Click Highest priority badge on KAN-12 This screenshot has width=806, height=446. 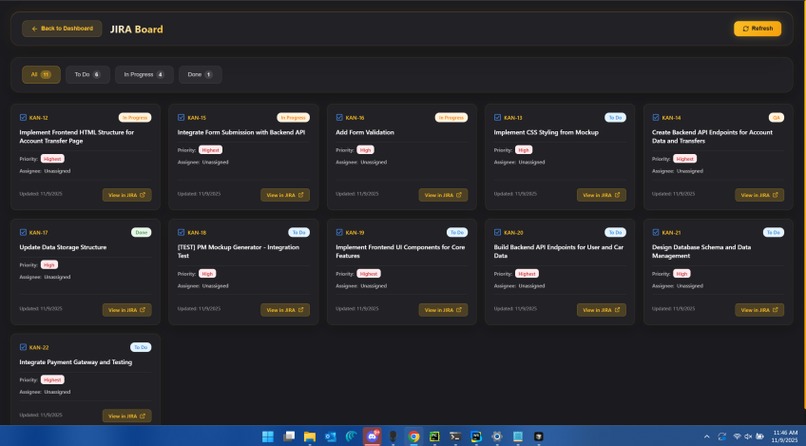pyautogui.click(x=52, y=159)
